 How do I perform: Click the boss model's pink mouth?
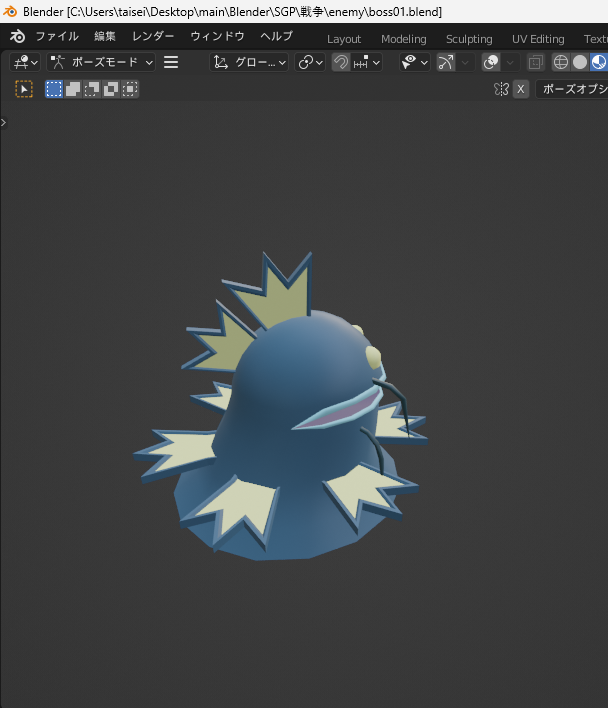coord(345,413)
